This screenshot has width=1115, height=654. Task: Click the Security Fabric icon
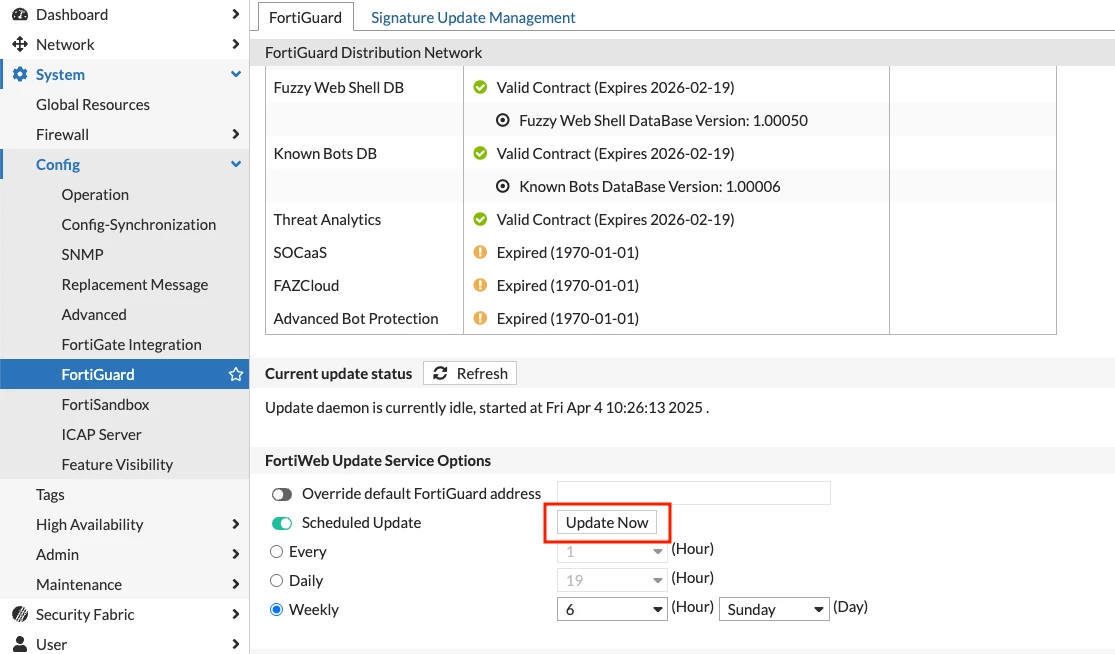pos(20,614)
